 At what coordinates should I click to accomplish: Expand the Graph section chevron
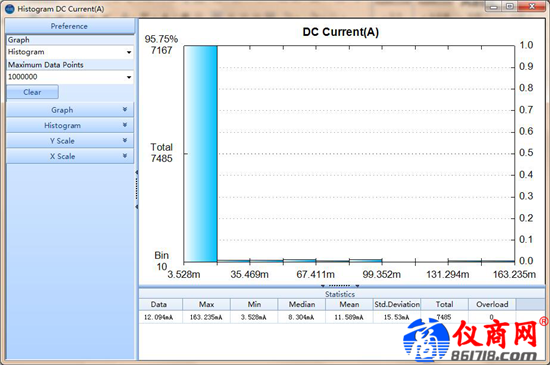coord(125,110)
